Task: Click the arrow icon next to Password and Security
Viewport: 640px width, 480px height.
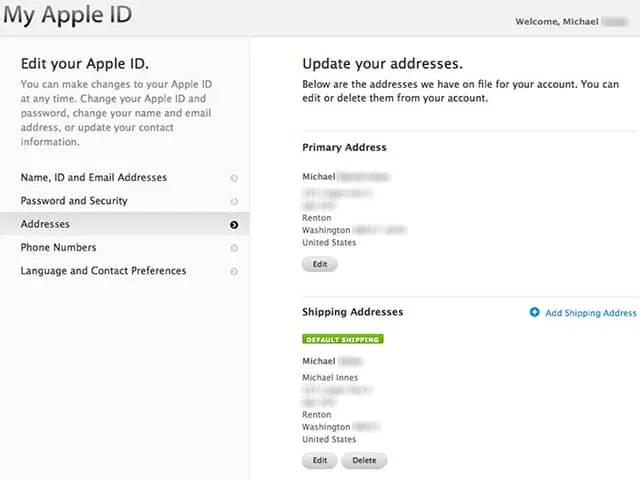Action: tap(234, 201)
